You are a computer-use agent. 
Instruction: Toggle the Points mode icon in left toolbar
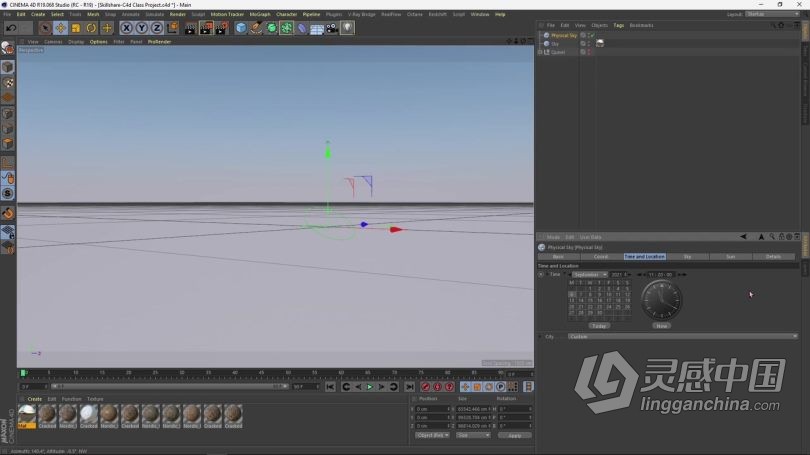[x=8, y=114]
